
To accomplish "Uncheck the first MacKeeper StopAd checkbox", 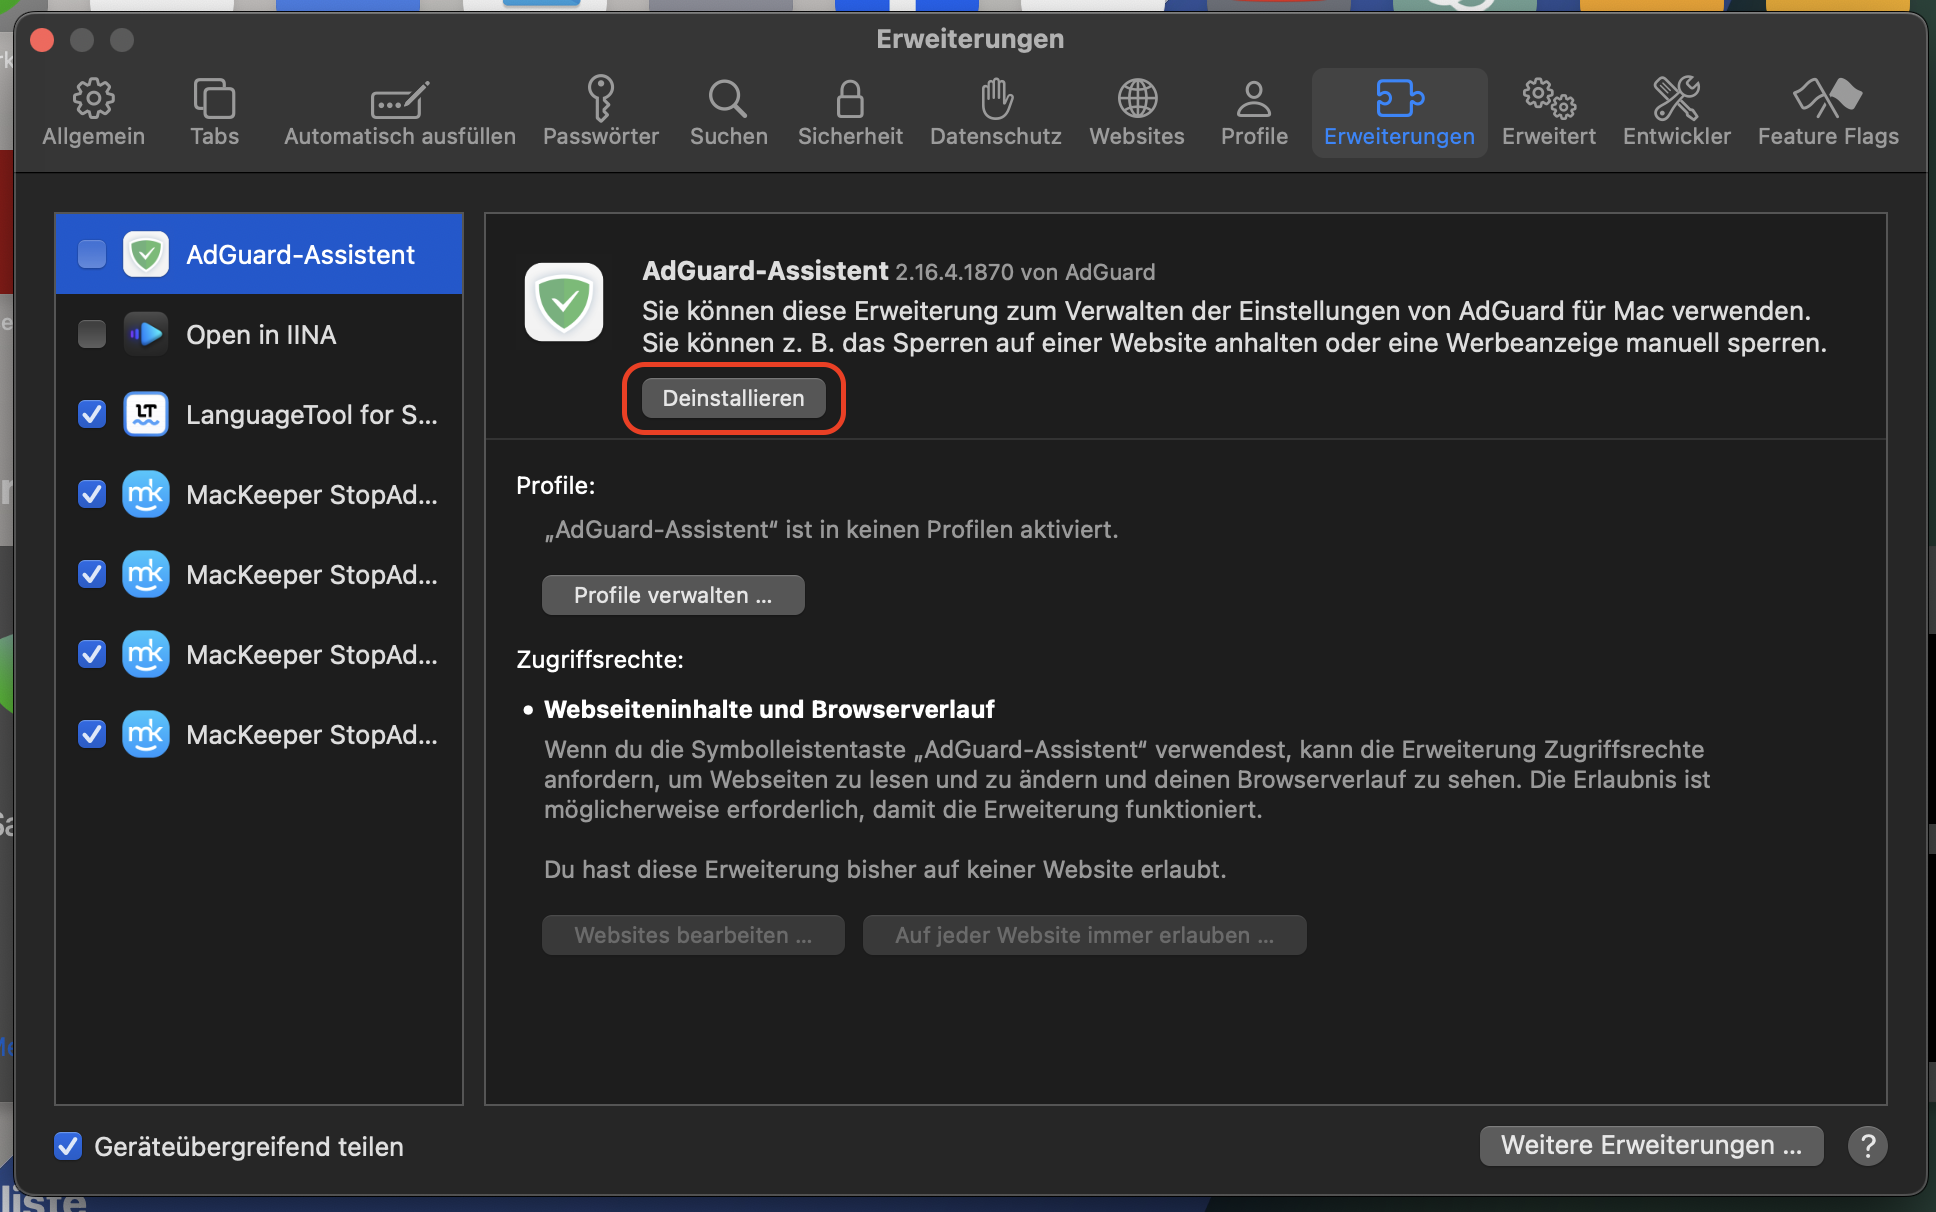I will [92, 494].
